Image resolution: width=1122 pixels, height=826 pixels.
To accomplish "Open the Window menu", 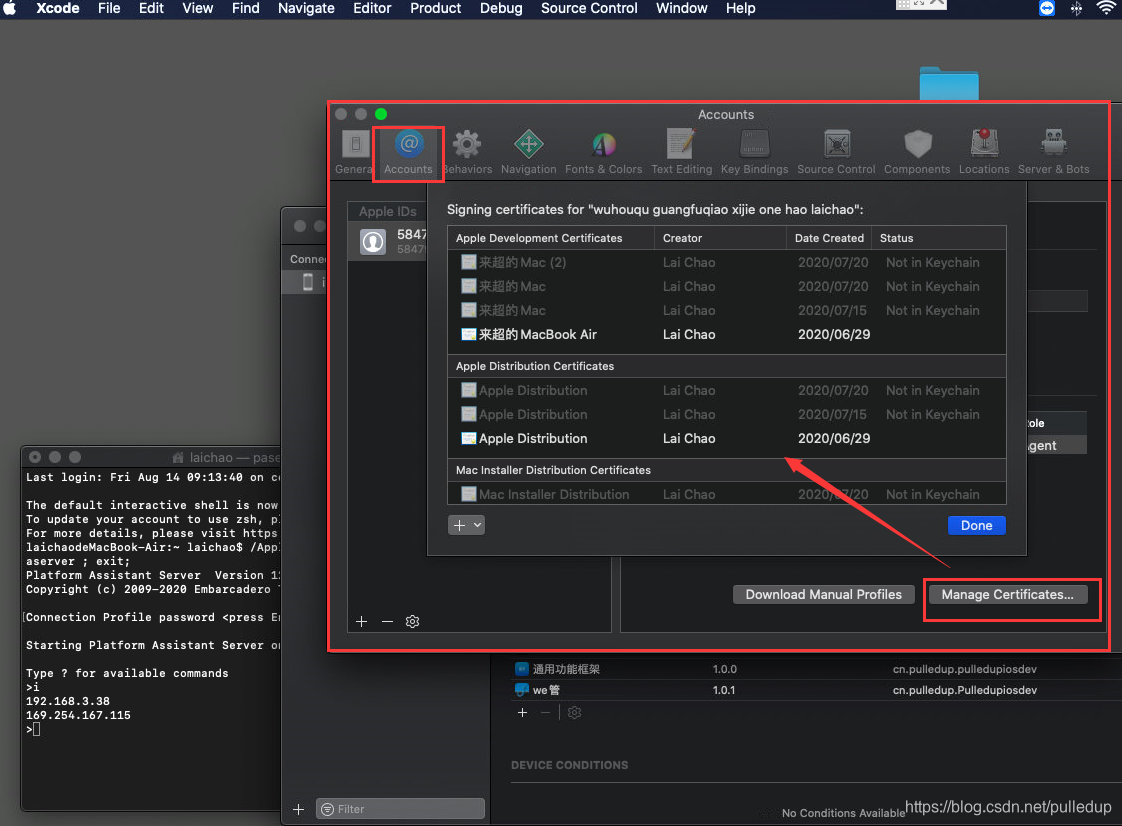I will point(681,9).
